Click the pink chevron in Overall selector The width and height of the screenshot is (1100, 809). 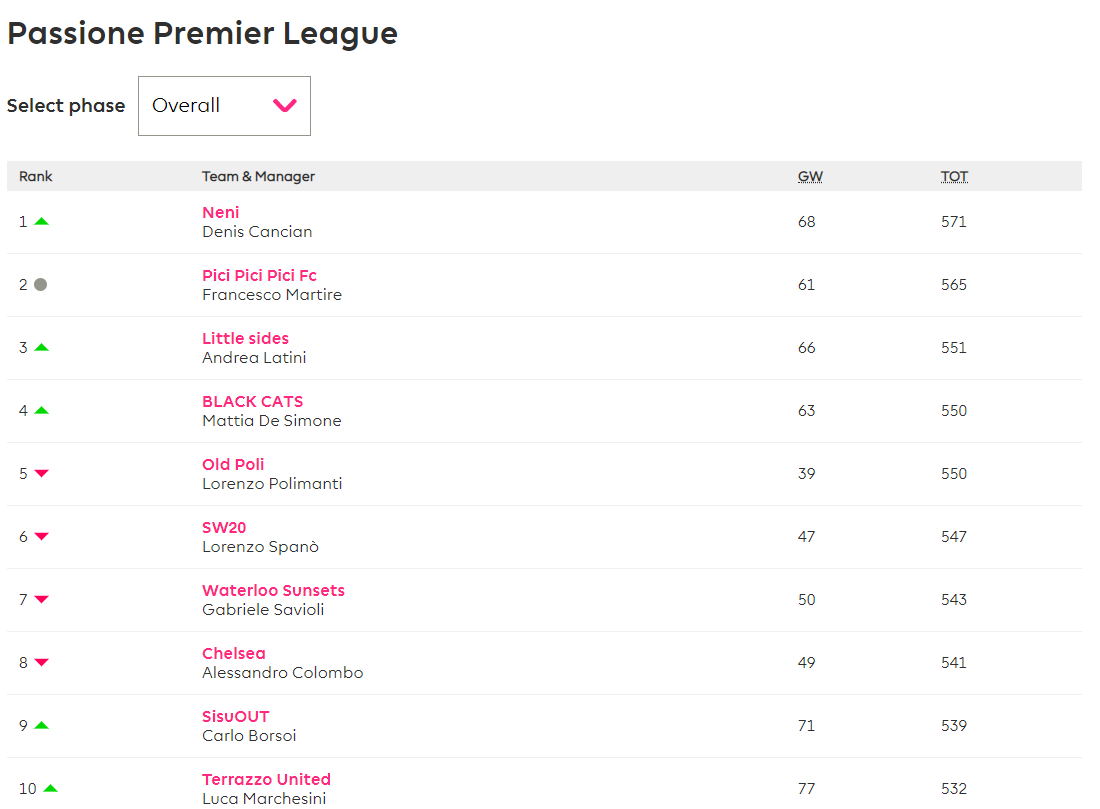pos(285,106)
